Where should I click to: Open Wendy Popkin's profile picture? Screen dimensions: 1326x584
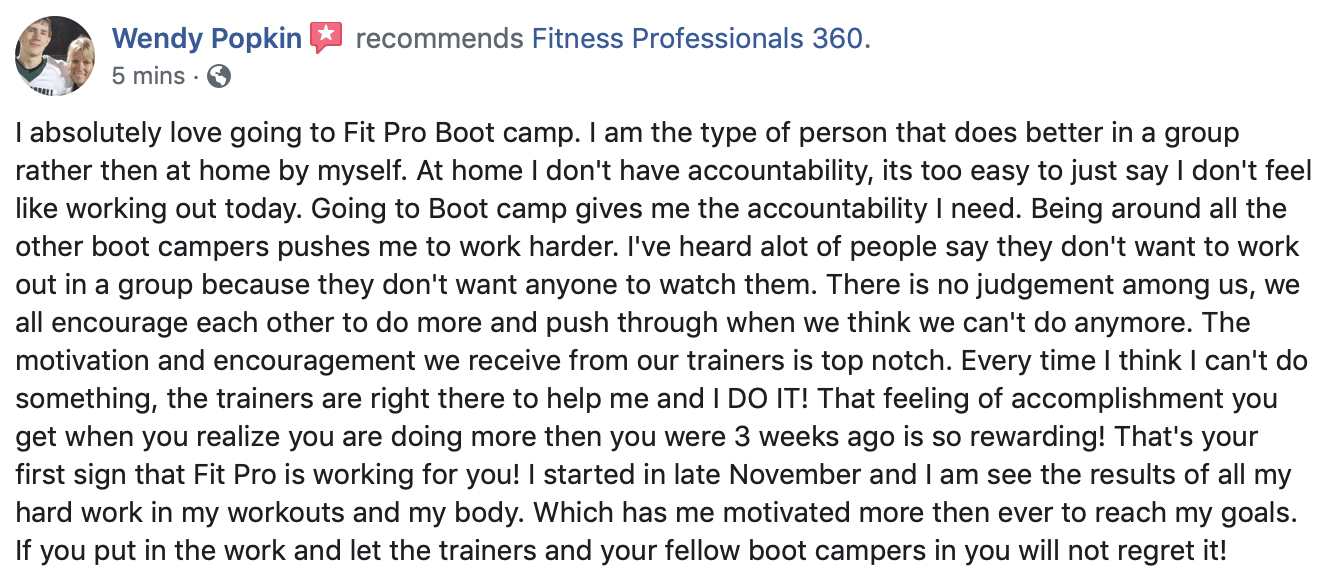click(55, 56)
